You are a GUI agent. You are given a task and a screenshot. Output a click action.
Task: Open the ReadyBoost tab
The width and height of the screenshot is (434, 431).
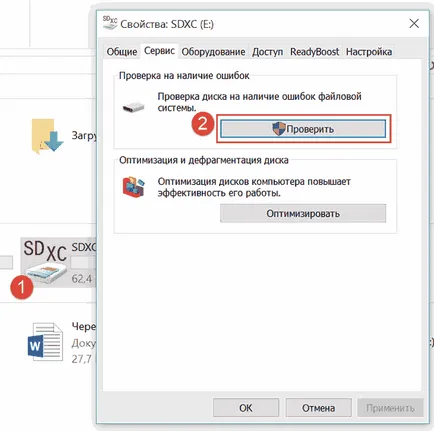(314, 52)
